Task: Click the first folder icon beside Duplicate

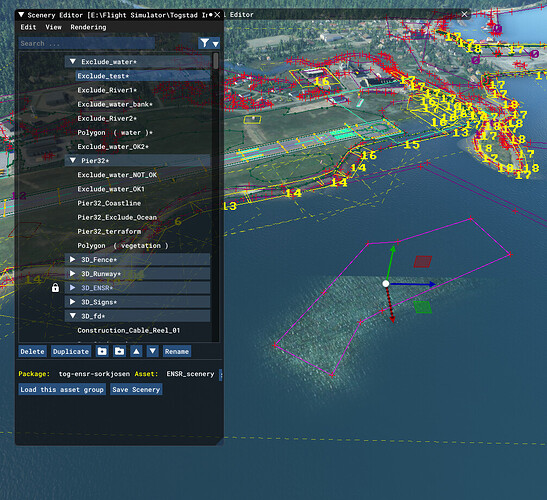Action: 102,351
